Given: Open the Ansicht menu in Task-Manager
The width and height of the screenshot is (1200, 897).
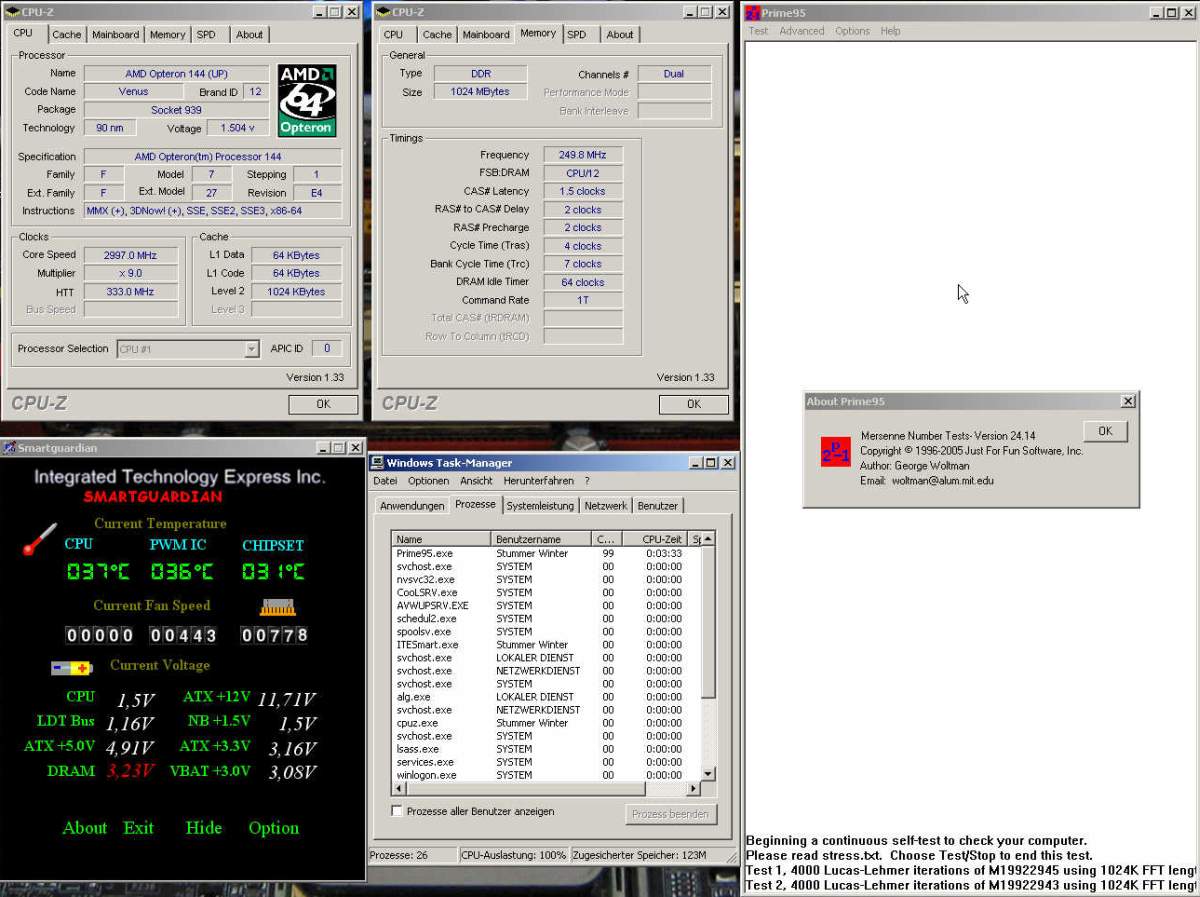Looking at the screenshot, I should [x=476, y=481].
